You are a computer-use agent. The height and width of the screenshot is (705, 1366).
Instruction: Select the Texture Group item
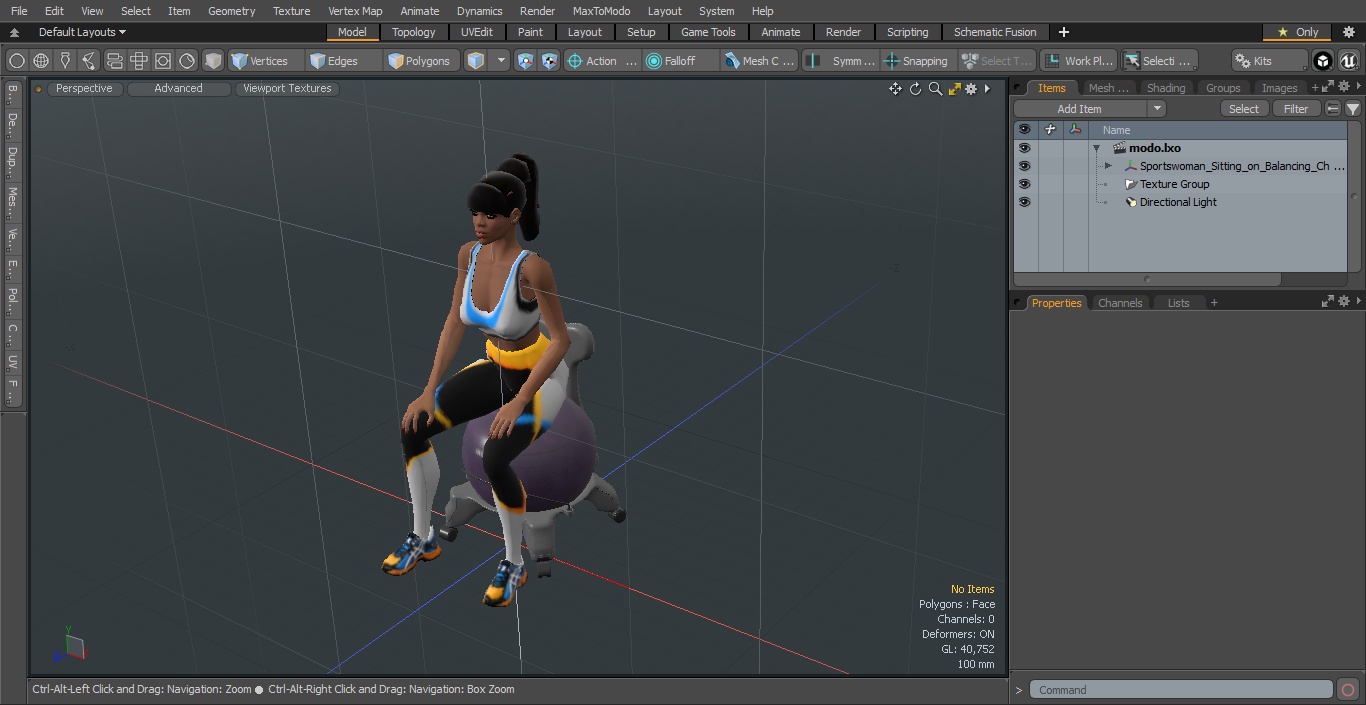tap(1174, 184)
